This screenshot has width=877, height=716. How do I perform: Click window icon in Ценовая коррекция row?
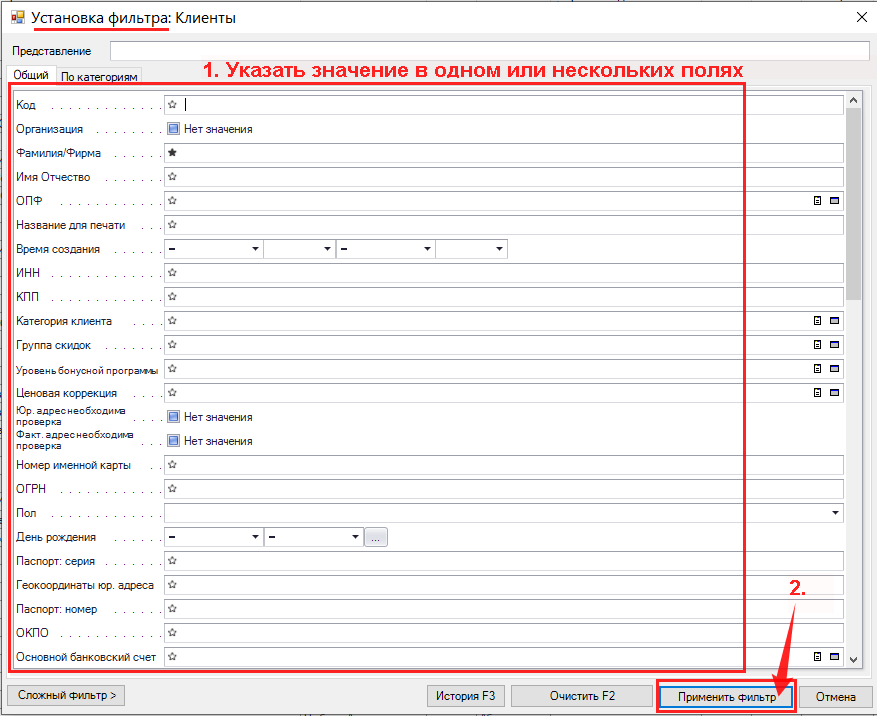[x=834, y=393]
